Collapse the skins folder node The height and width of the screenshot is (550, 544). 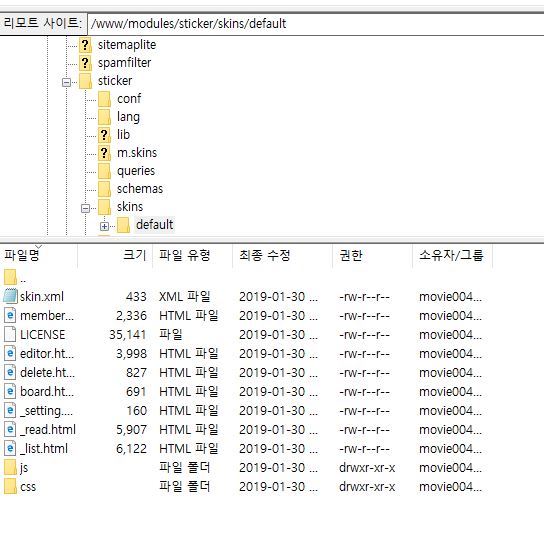(85, 208)
